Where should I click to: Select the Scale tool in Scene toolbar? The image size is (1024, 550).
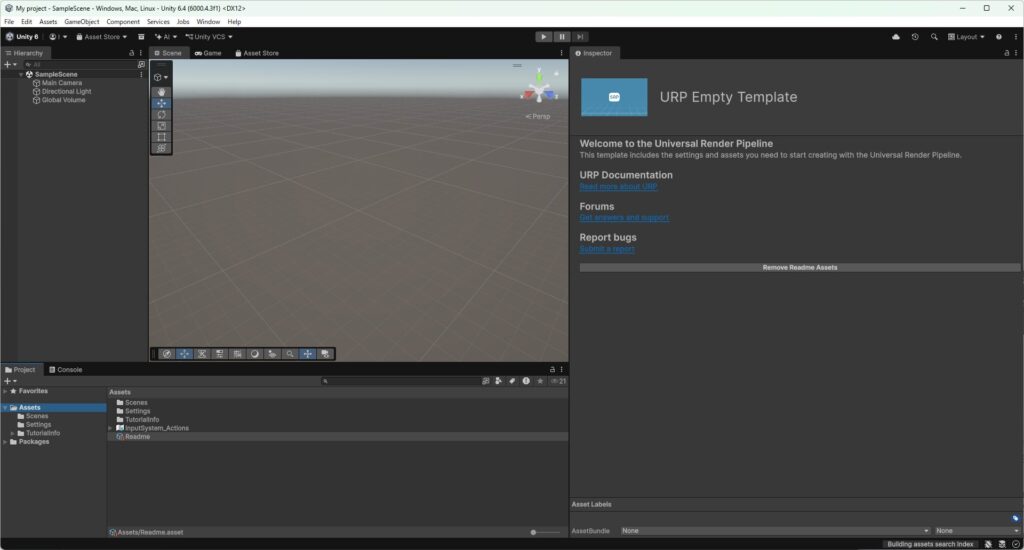(x=161, y=125)
